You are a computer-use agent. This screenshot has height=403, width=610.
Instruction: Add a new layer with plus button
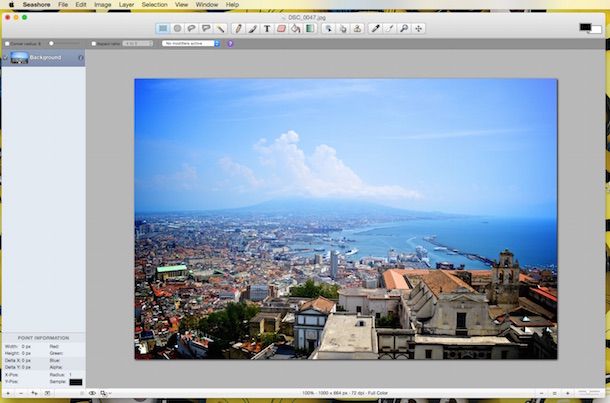pyautogui.click(x=8, y=393)
